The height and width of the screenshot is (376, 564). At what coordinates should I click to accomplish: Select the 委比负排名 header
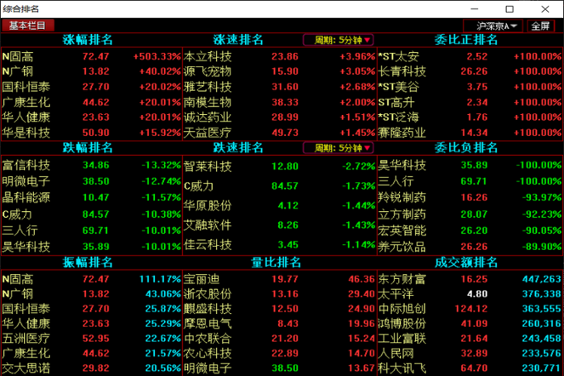(x=466, y=148)
